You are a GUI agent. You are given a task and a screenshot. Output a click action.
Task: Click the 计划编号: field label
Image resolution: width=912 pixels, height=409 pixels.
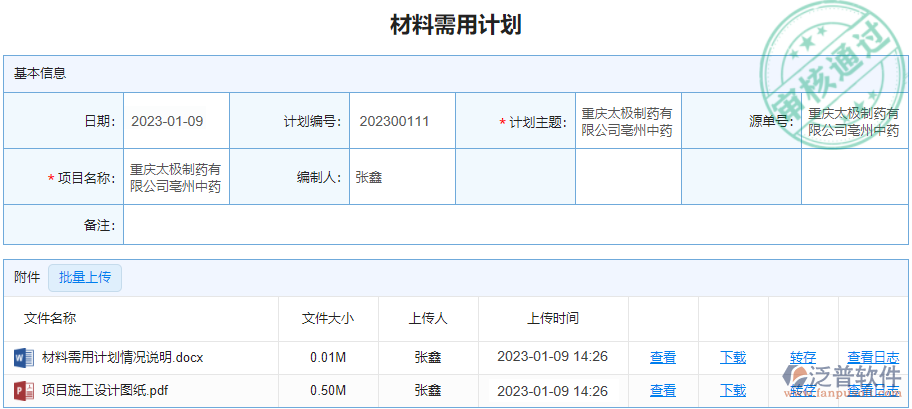click(312, 122)
